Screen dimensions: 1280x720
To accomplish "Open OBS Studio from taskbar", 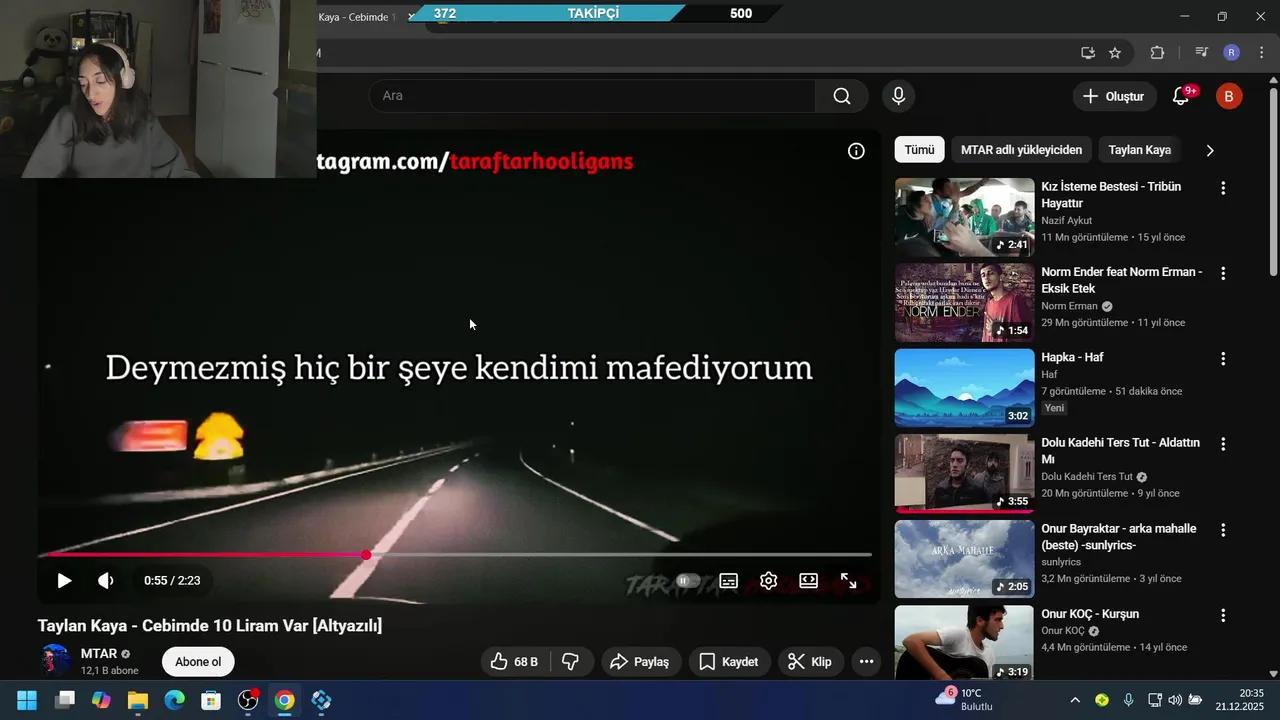I will pyautogui.click(x=248, y=700).
